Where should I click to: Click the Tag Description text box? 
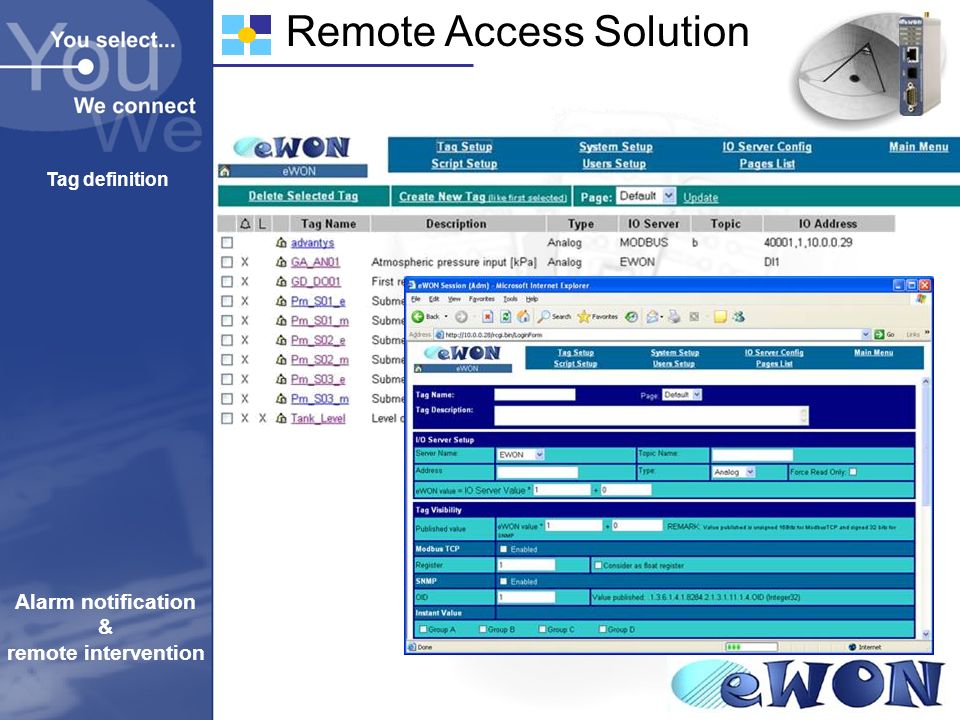tap(651, 416)
